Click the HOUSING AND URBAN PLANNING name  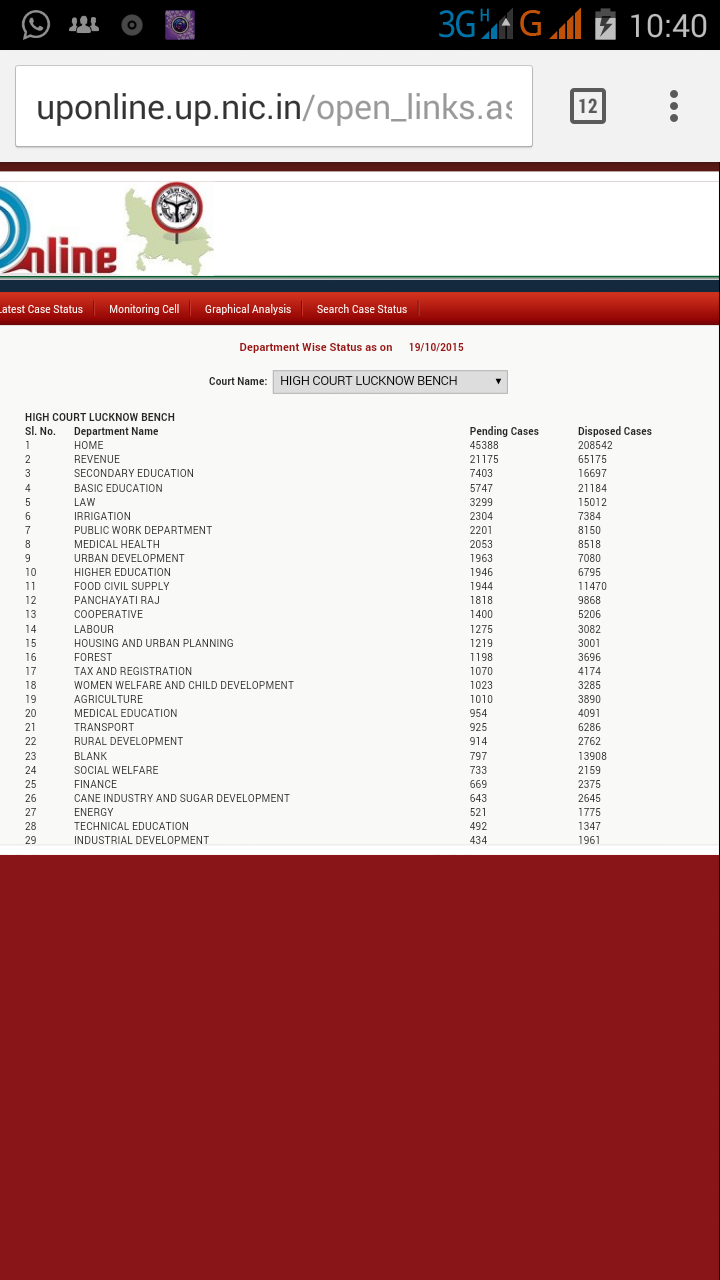[x=154, y=644]
